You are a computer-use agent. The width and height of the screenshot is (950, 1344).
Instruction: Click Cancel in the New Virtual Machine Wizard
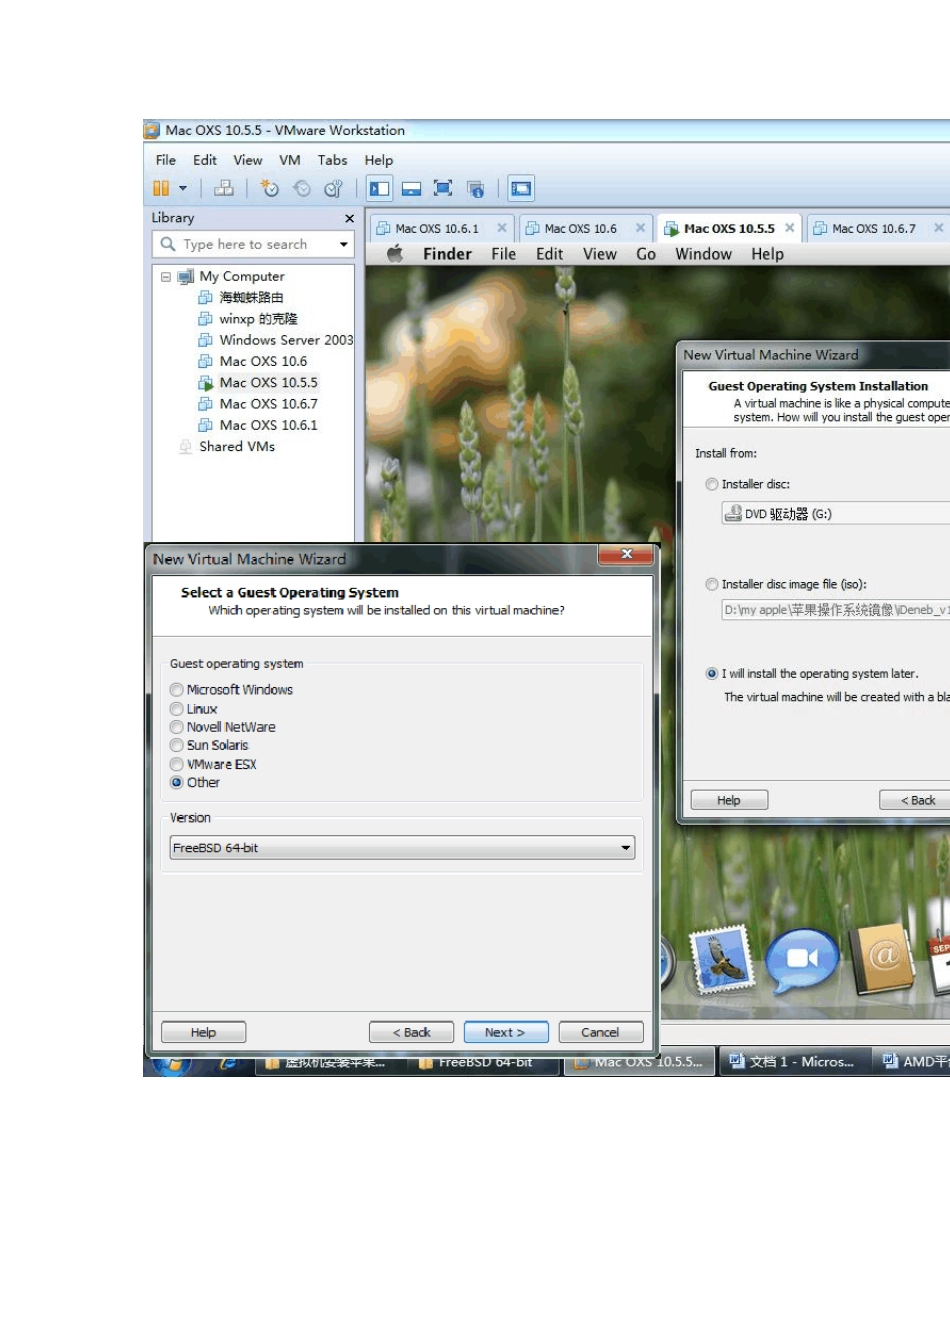click(x=600, y=1032)
